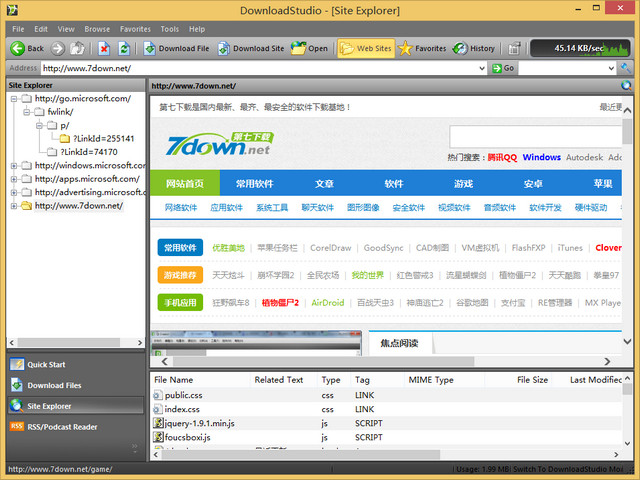640x480 pixels.
Task: Open the address bar URL dropdown
Action: (483, 68)
